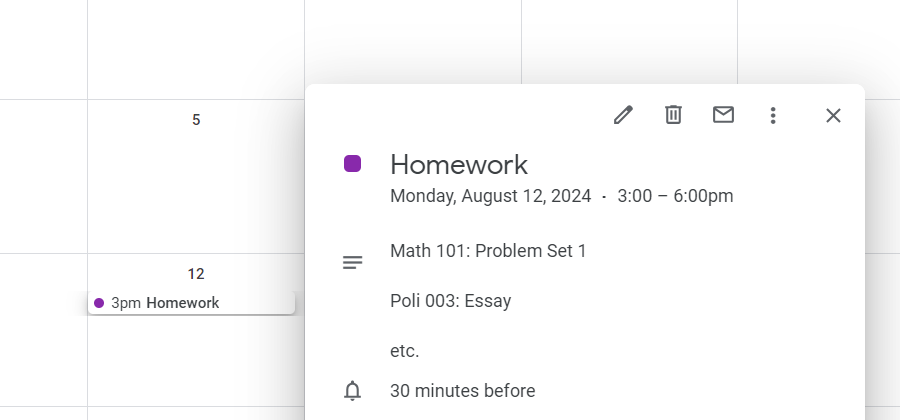The width and height of the screenshot is (900, 420).
Task: Close the Homework event popup
Action: point(833,115)
